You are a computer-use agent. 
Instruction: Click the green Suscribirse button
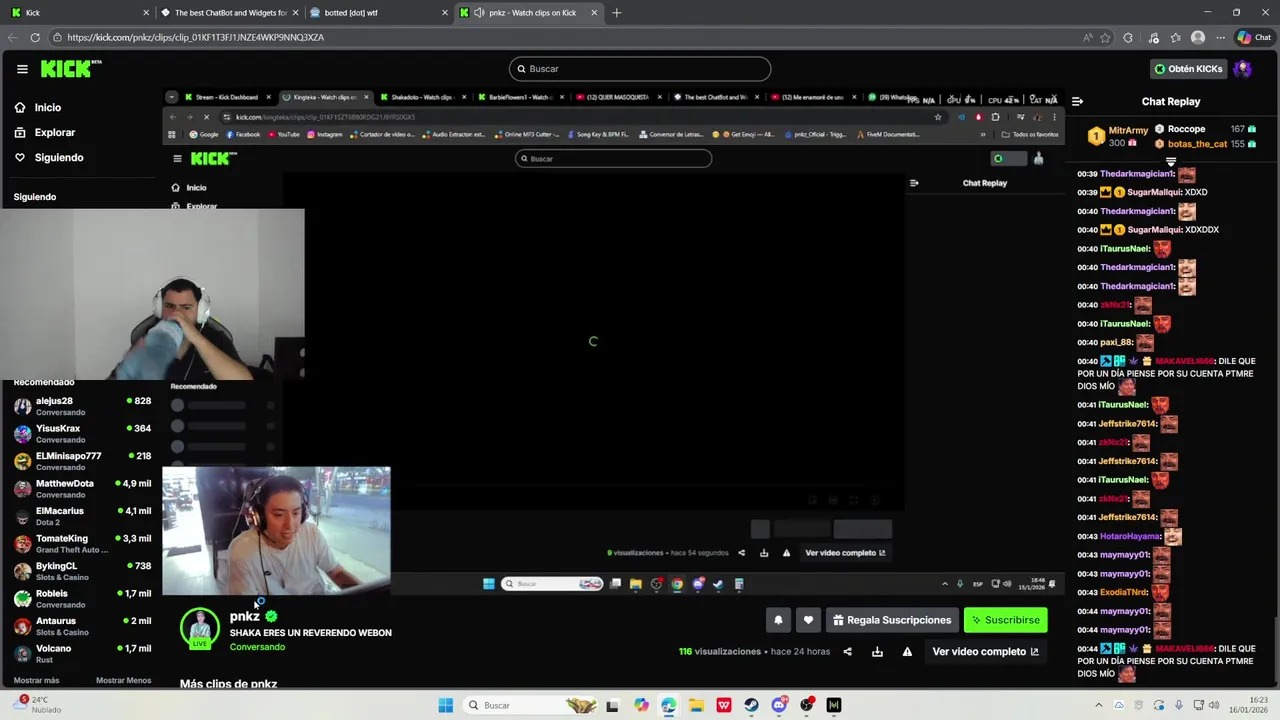click(x=1005, y=620)
